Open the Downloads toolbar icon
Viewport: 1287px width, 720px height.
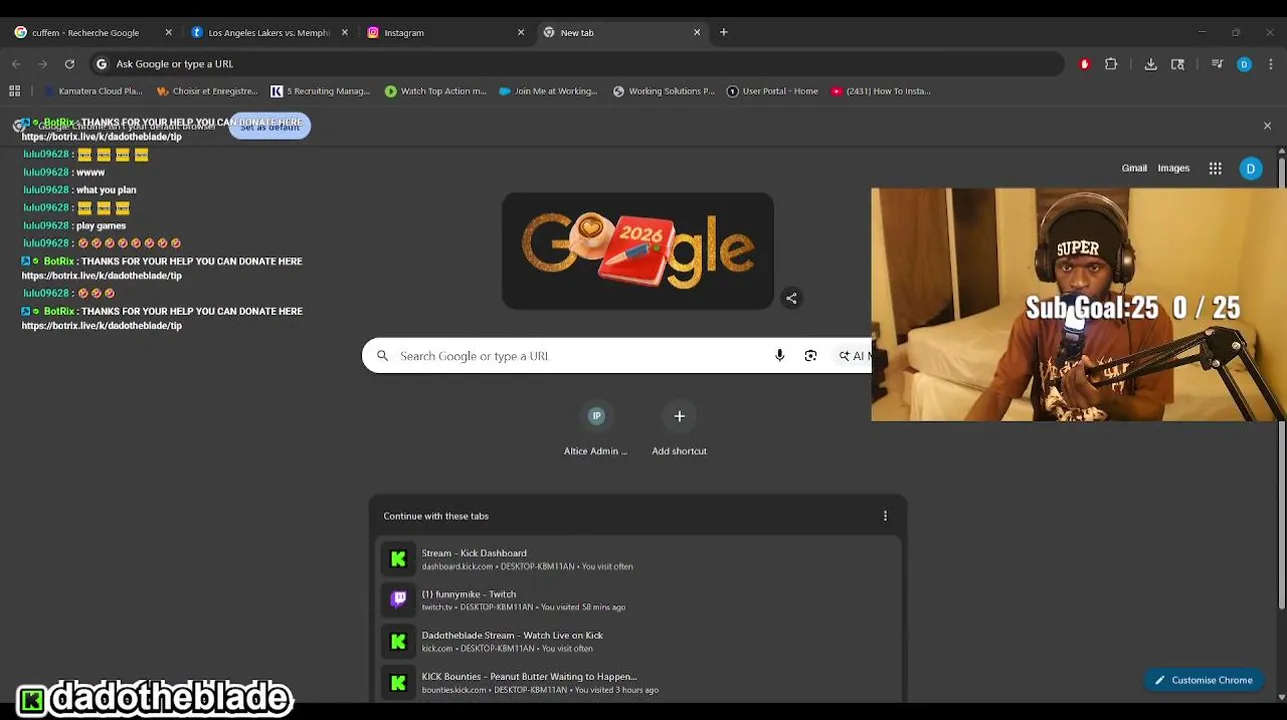coord(1151,64)
